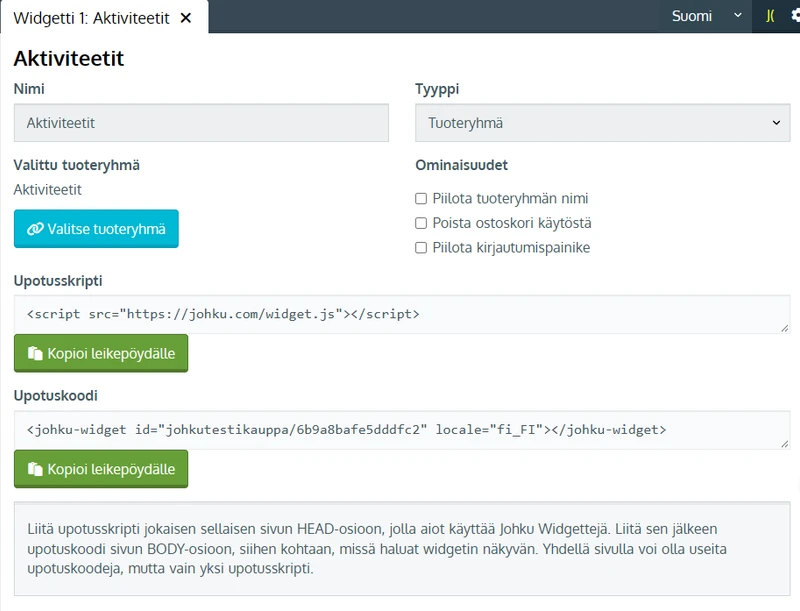Select the Upotuskoodi johku-widget code textarea
Screen dimensions: 800x611
click(x=402, y=430)
